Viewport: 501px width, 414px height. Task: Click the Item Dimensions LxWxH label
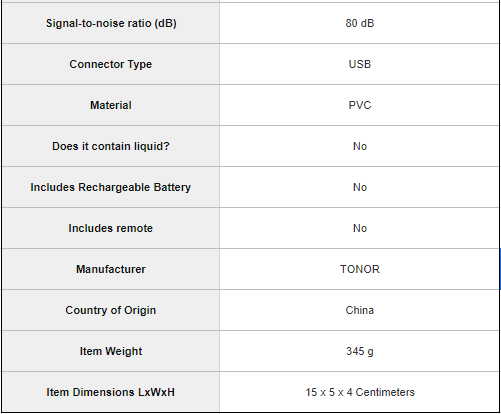point(111,392)
